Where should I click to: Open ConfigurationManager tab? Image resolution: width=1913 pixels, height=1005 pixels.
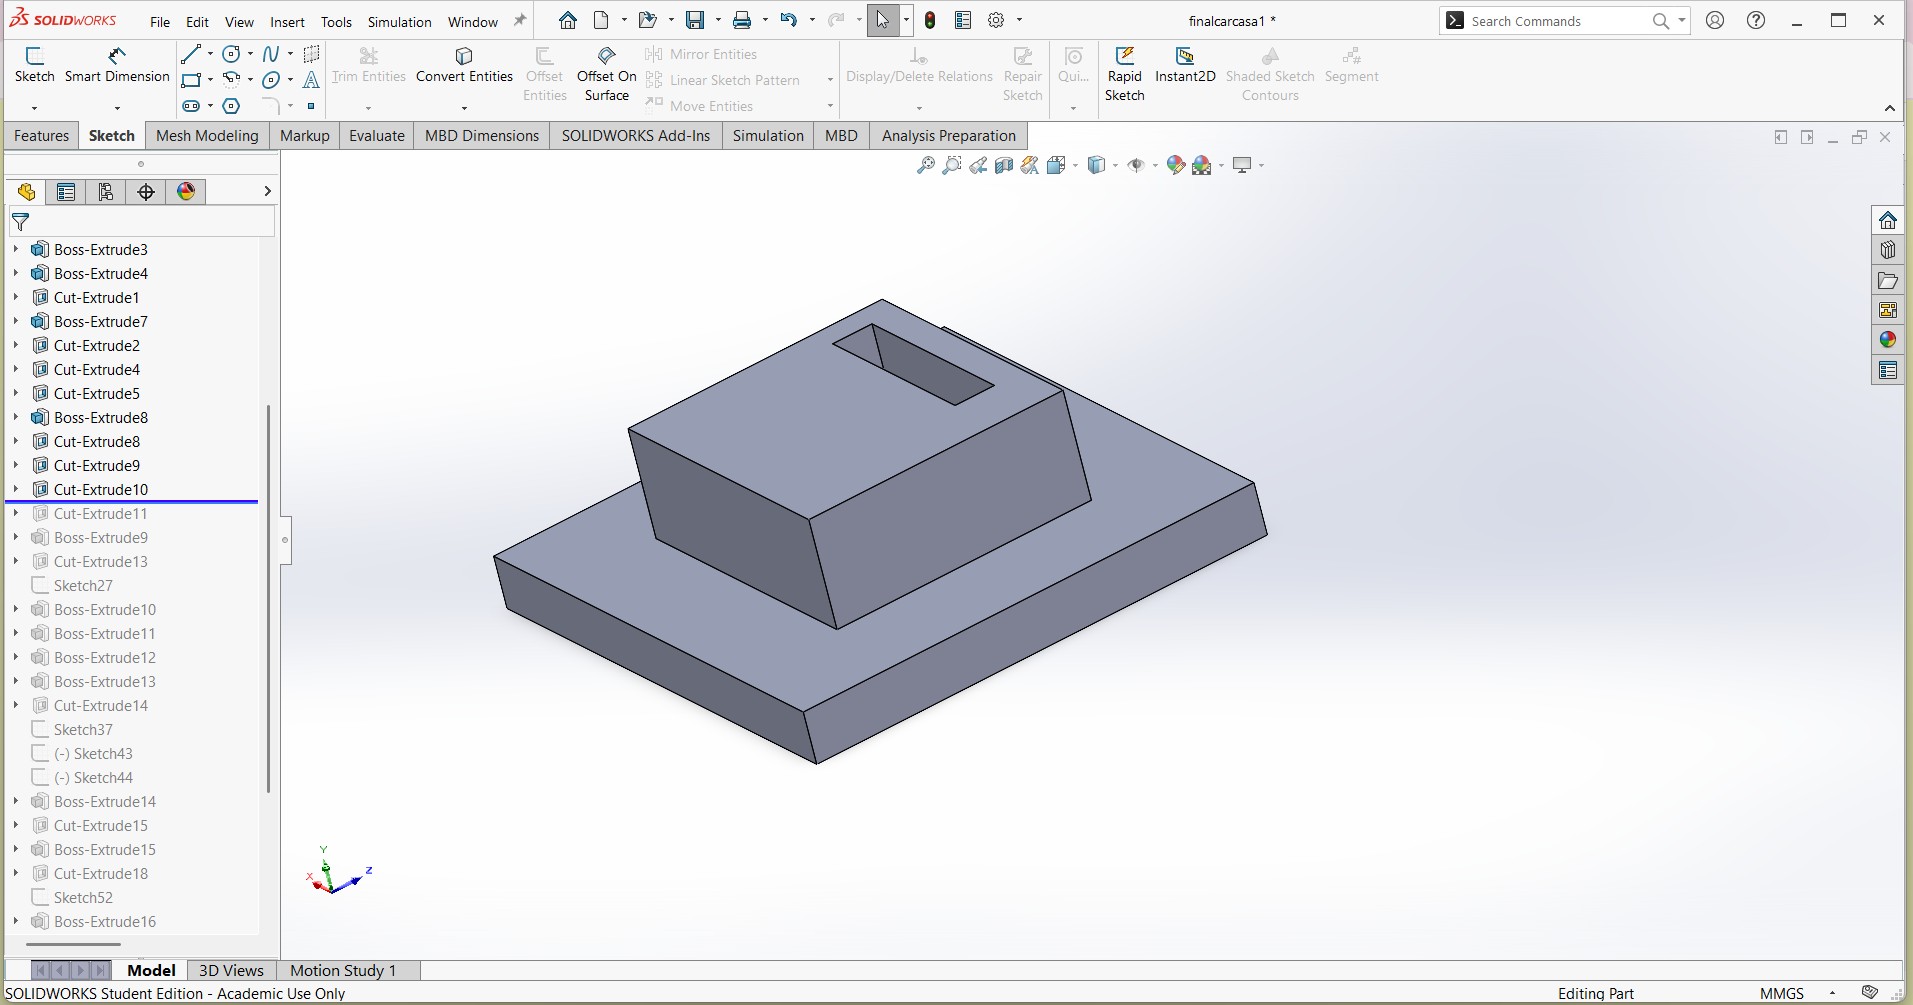(106, 192)
